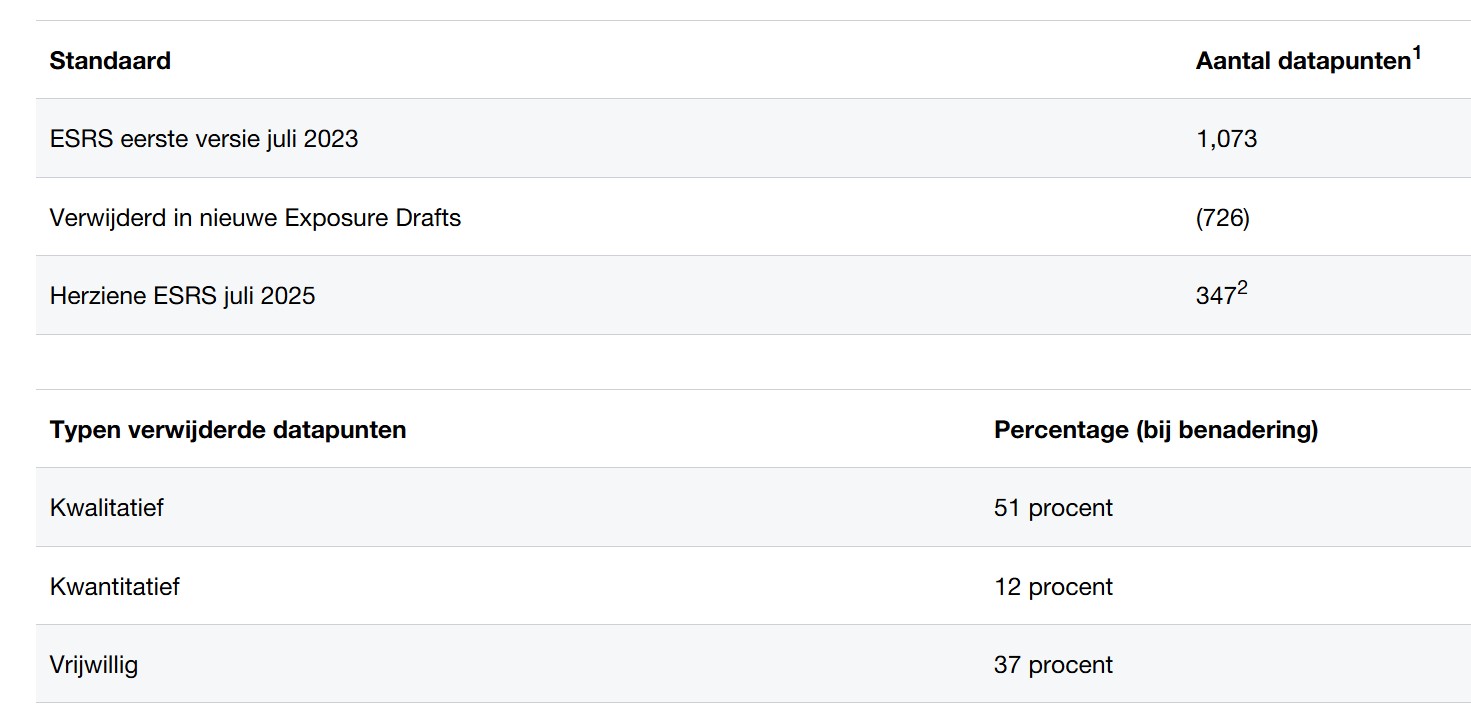Click the '12 procent' value

coord(1053,587)
